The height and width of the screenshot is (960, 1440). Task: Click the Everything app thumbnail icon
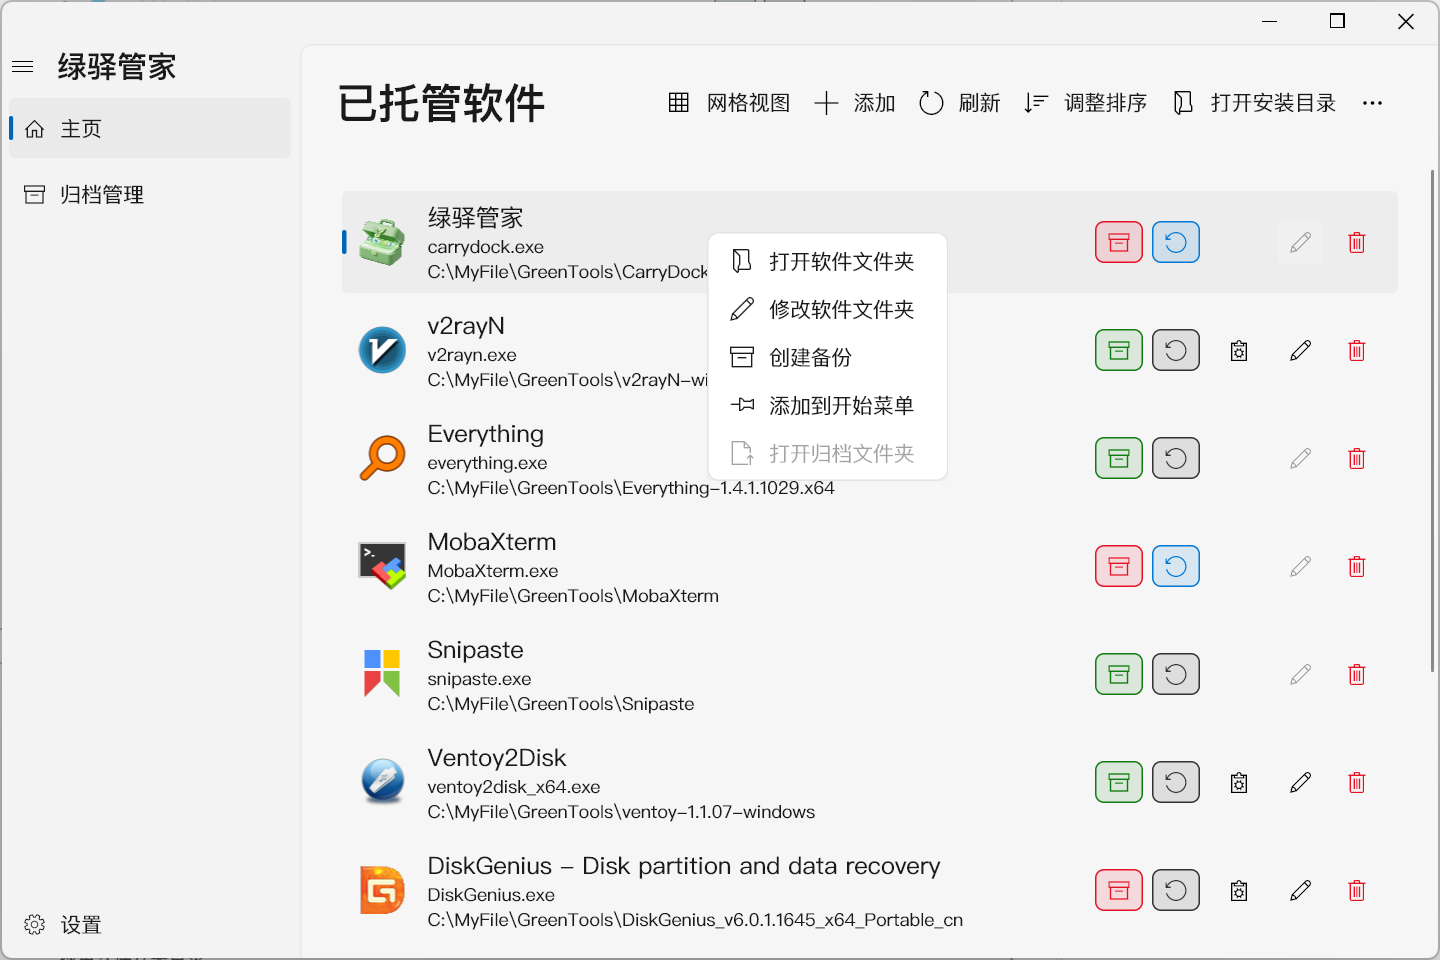[x=382, y=458]
